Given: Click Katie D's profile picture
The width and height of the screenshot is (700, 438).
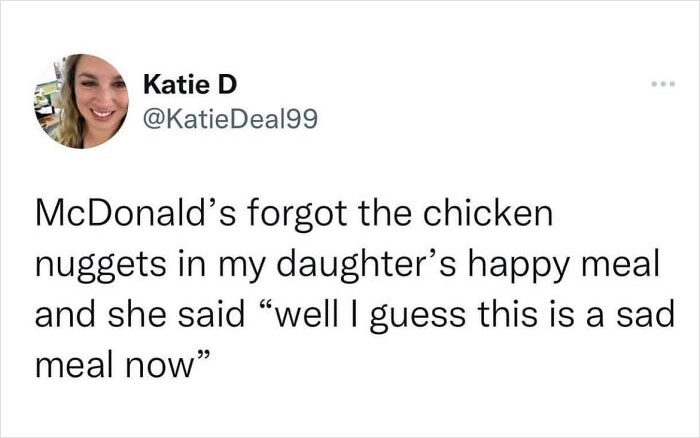Looking at the screenshot, I should (87, 101).
